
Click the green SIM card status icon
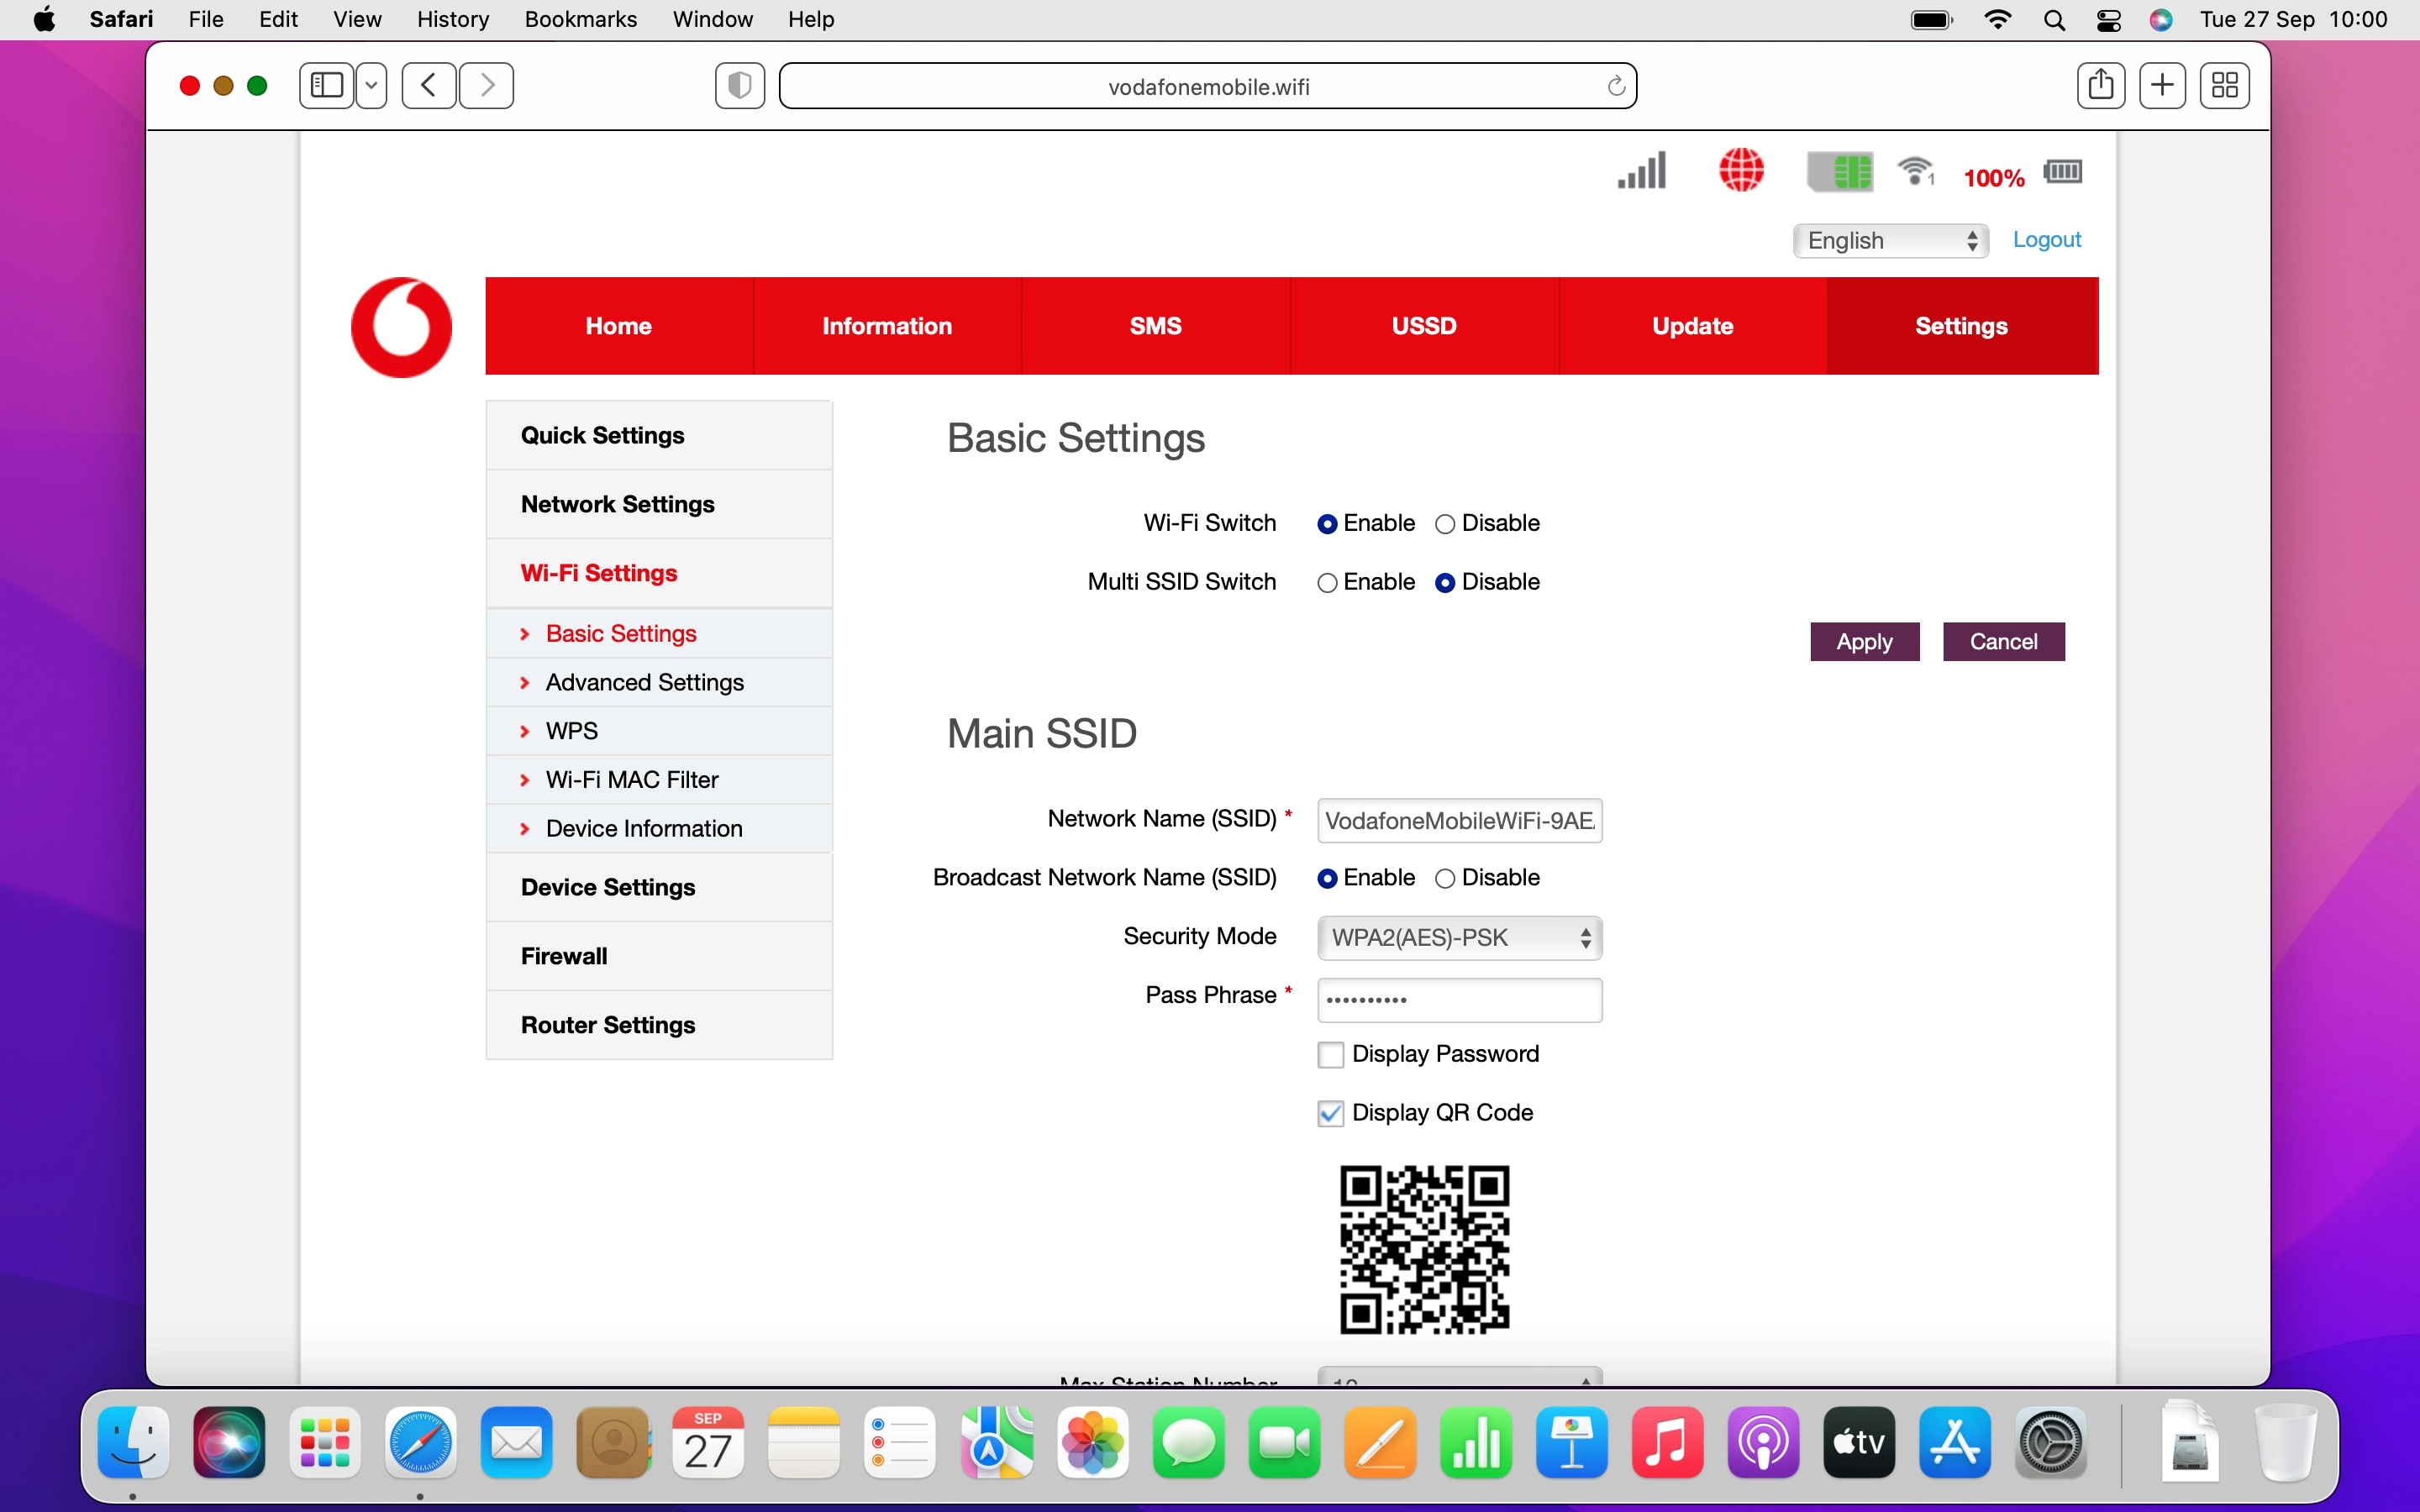[x=1839, y=172]
